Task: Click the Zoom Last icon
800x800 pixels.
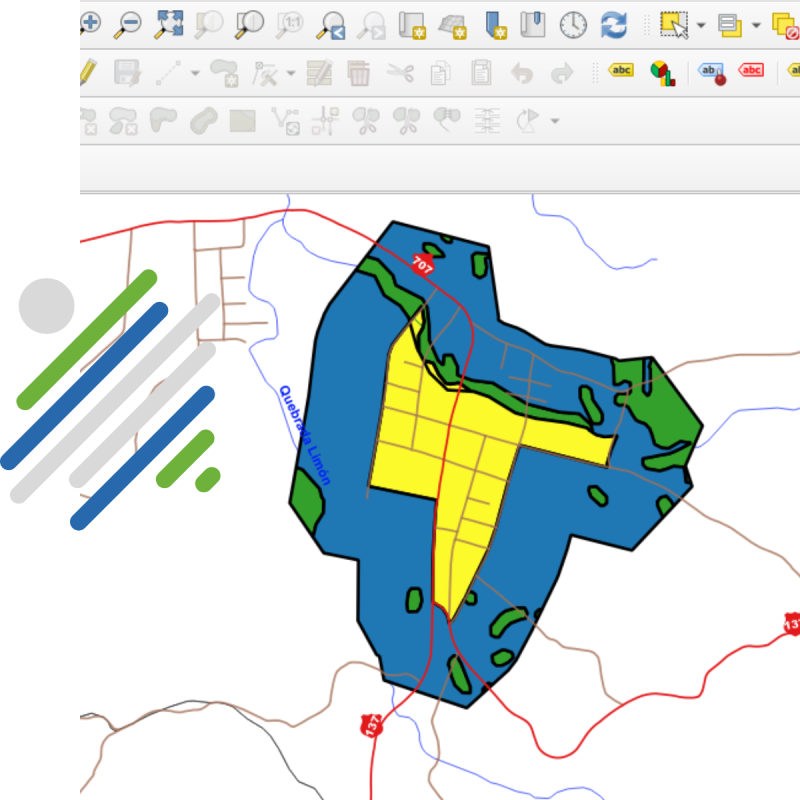Action: [331, 25]
